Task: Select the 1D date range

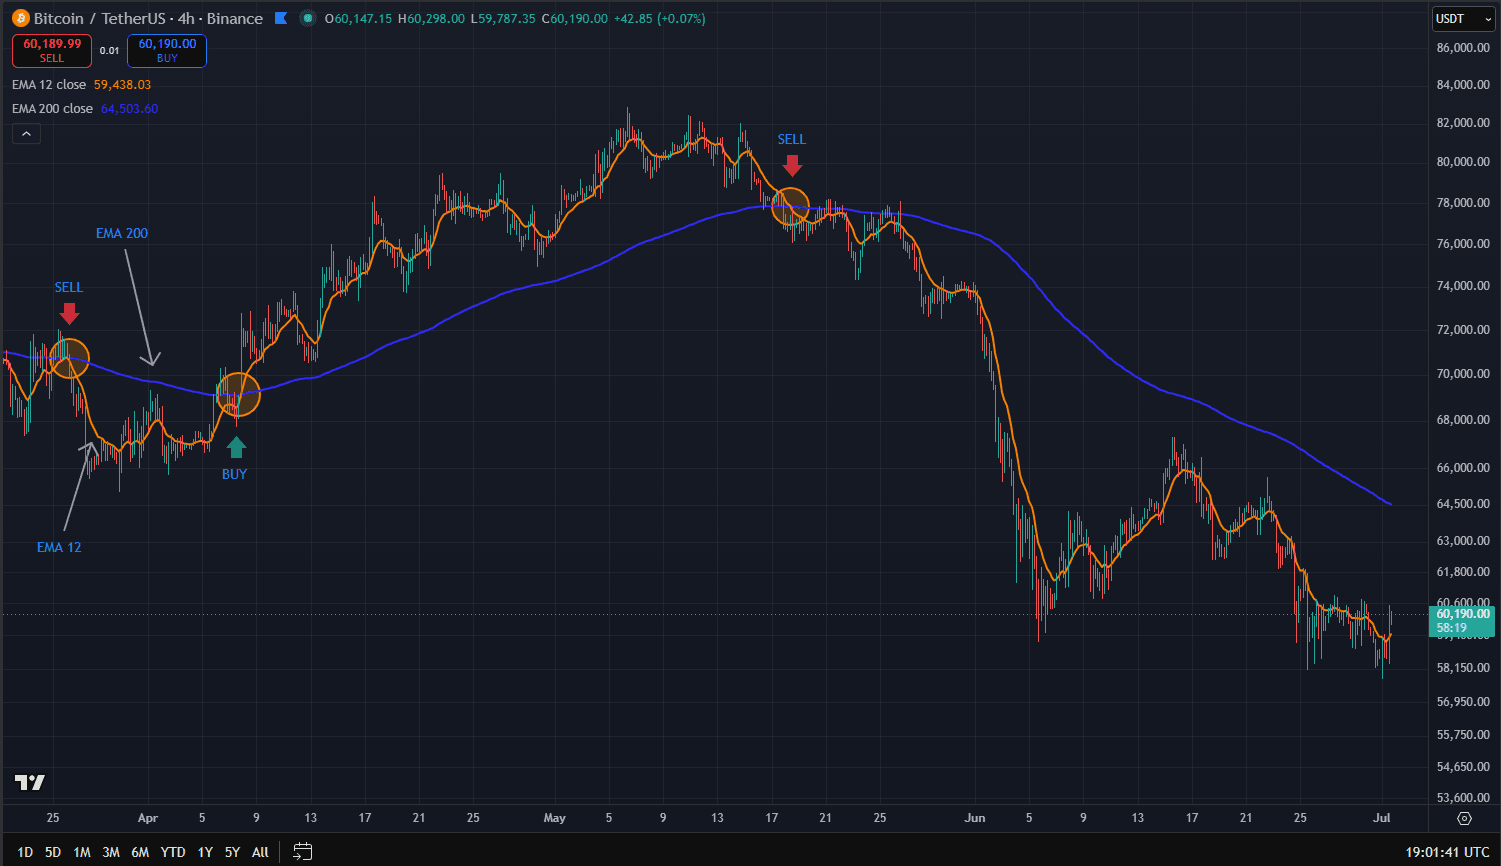Action: point(25,852)
